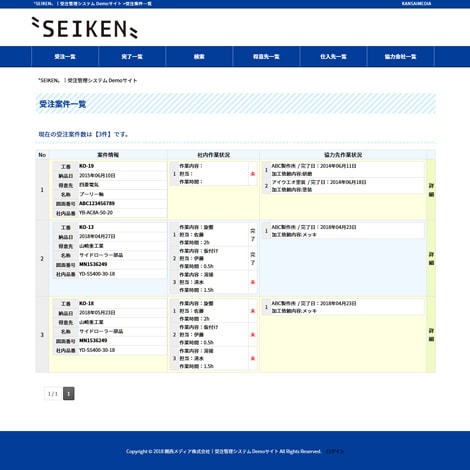Click the drawing number ABC123456789

(97, 203)
